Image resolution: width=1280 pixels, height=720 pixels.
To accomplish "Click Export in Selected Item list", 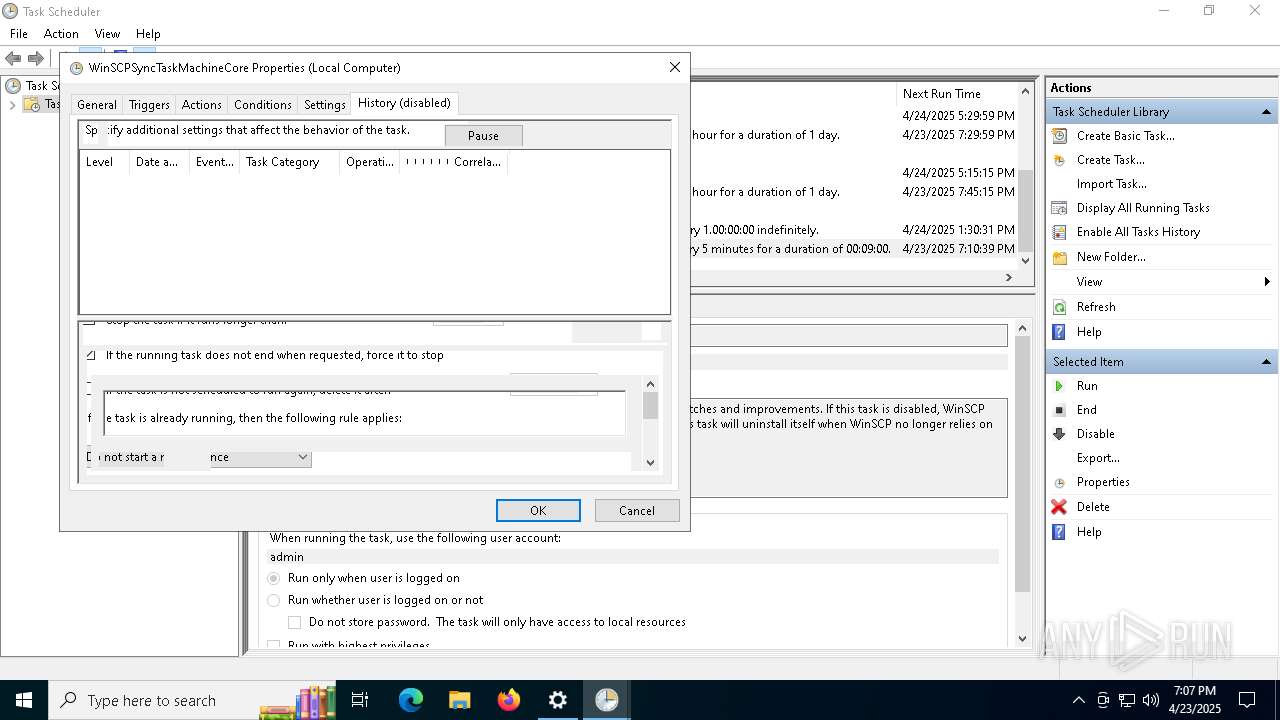I will pos(1098,458).
